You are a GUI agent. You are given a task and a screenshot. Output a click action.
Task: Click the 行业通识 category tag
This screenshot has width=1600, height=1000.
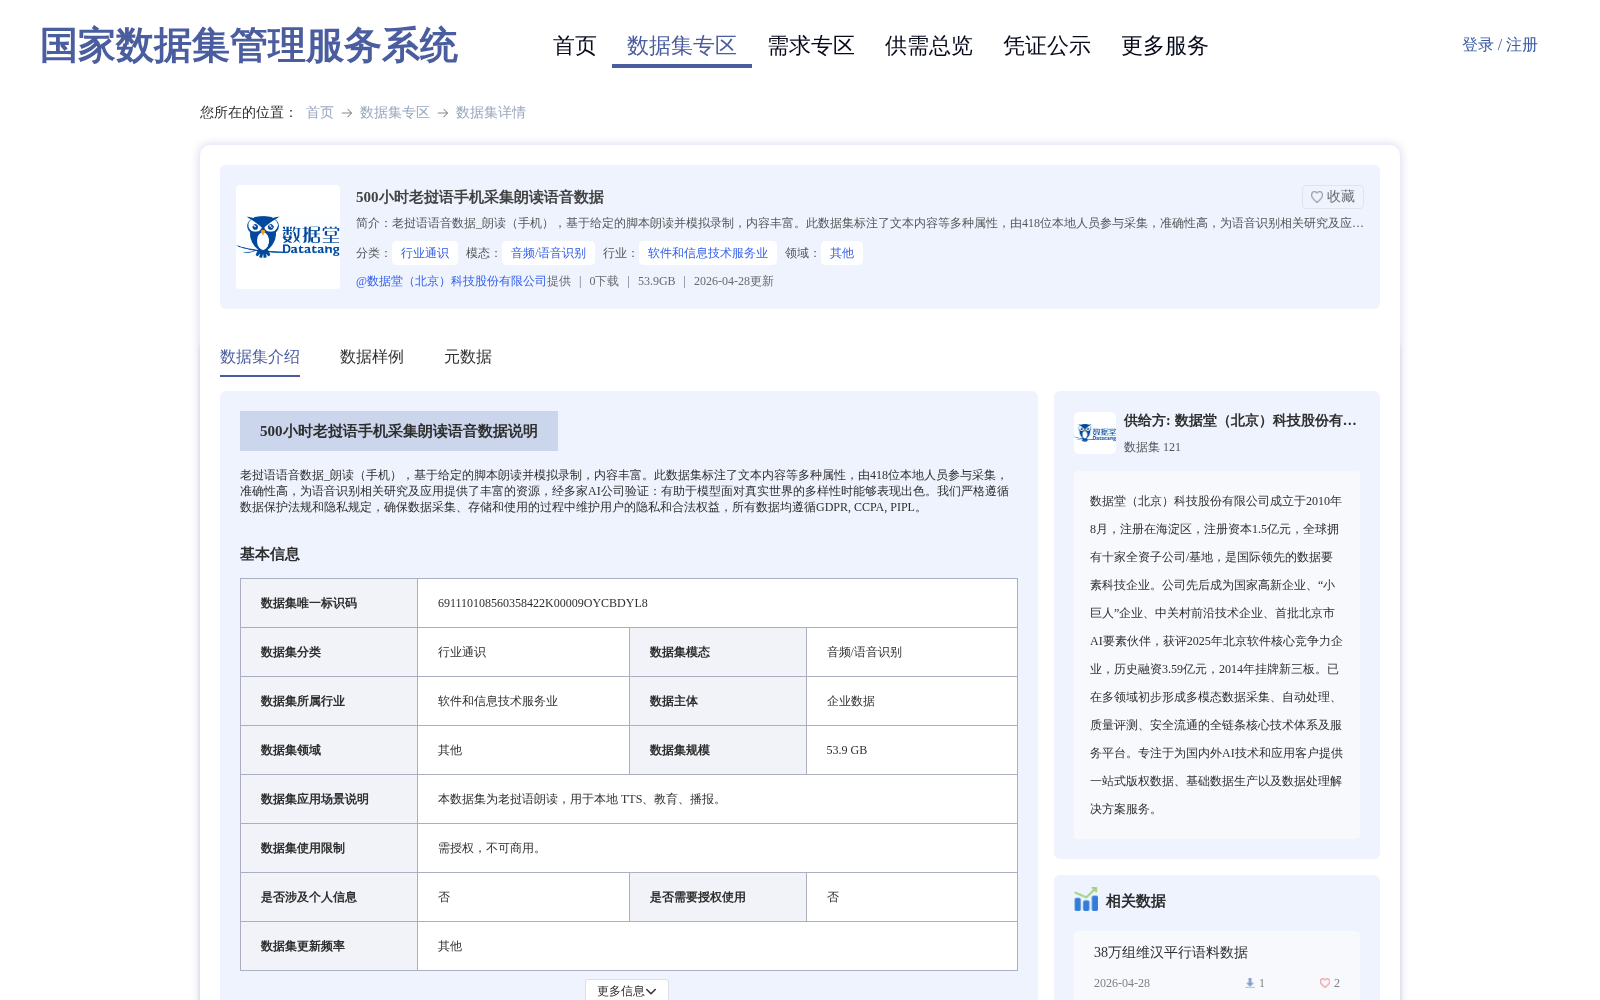click(x=425, y=253)
